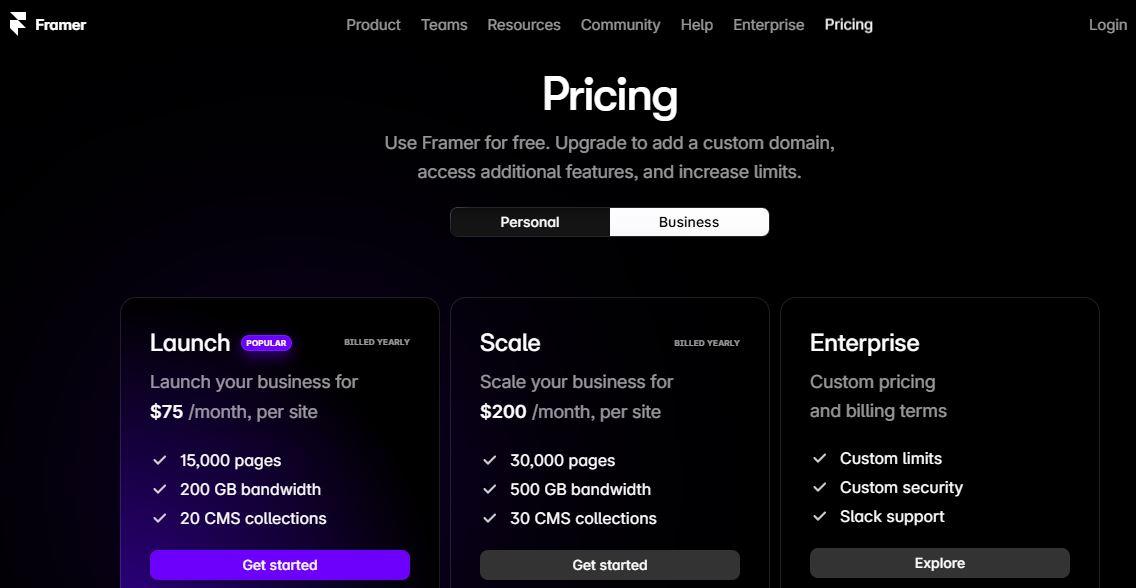Navigate to the Enterprise page

(x=768, y=25)
